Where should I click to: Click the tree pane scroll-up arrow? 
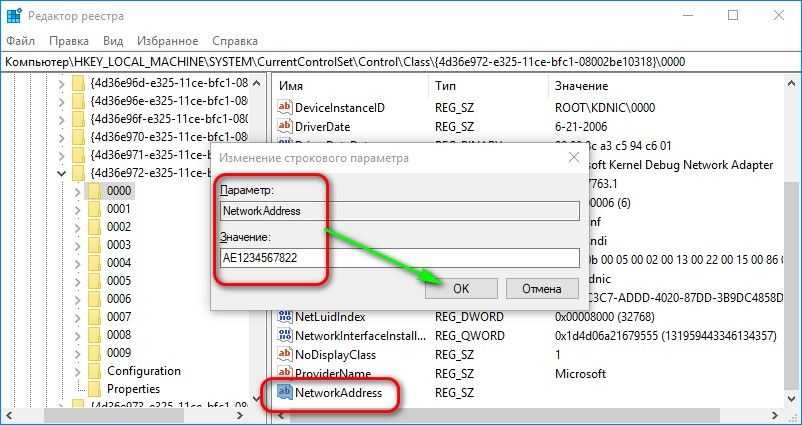point(257,83)
